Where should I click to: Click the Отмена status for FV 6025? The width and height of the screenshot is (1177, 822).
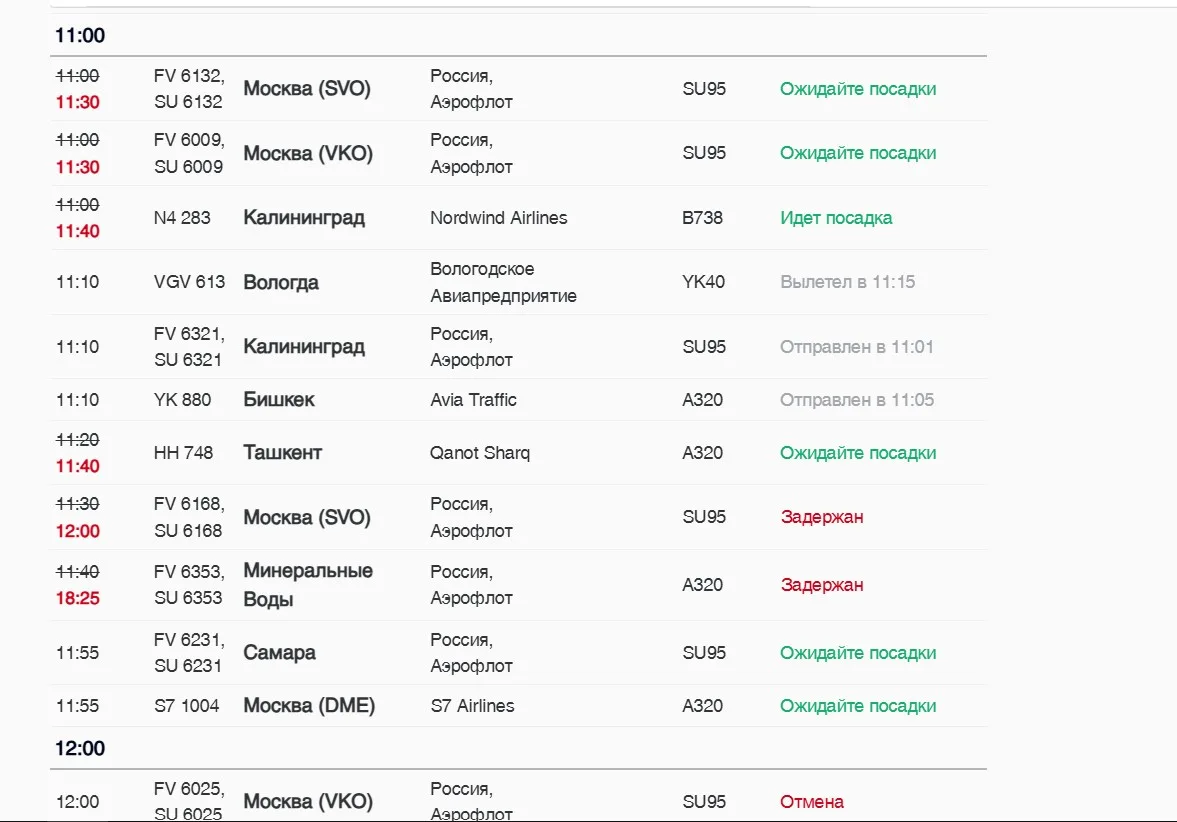pos(811,802)
